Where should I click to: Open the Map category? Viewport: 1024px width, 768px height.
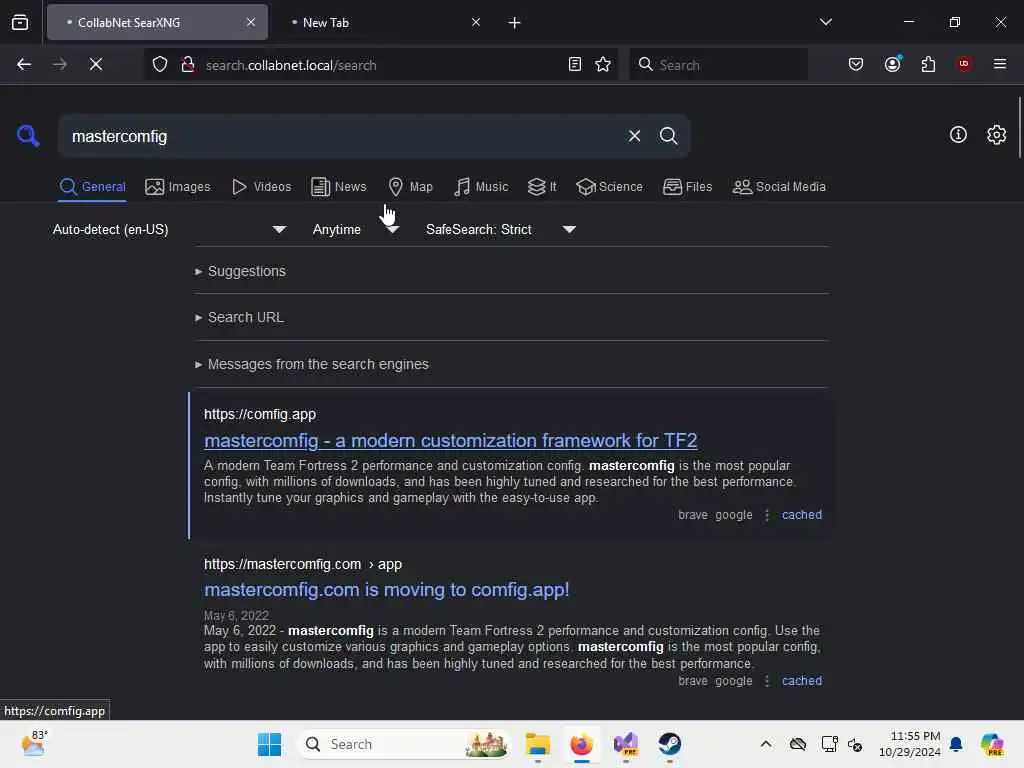pyautogui.click(x=411, y=187)
